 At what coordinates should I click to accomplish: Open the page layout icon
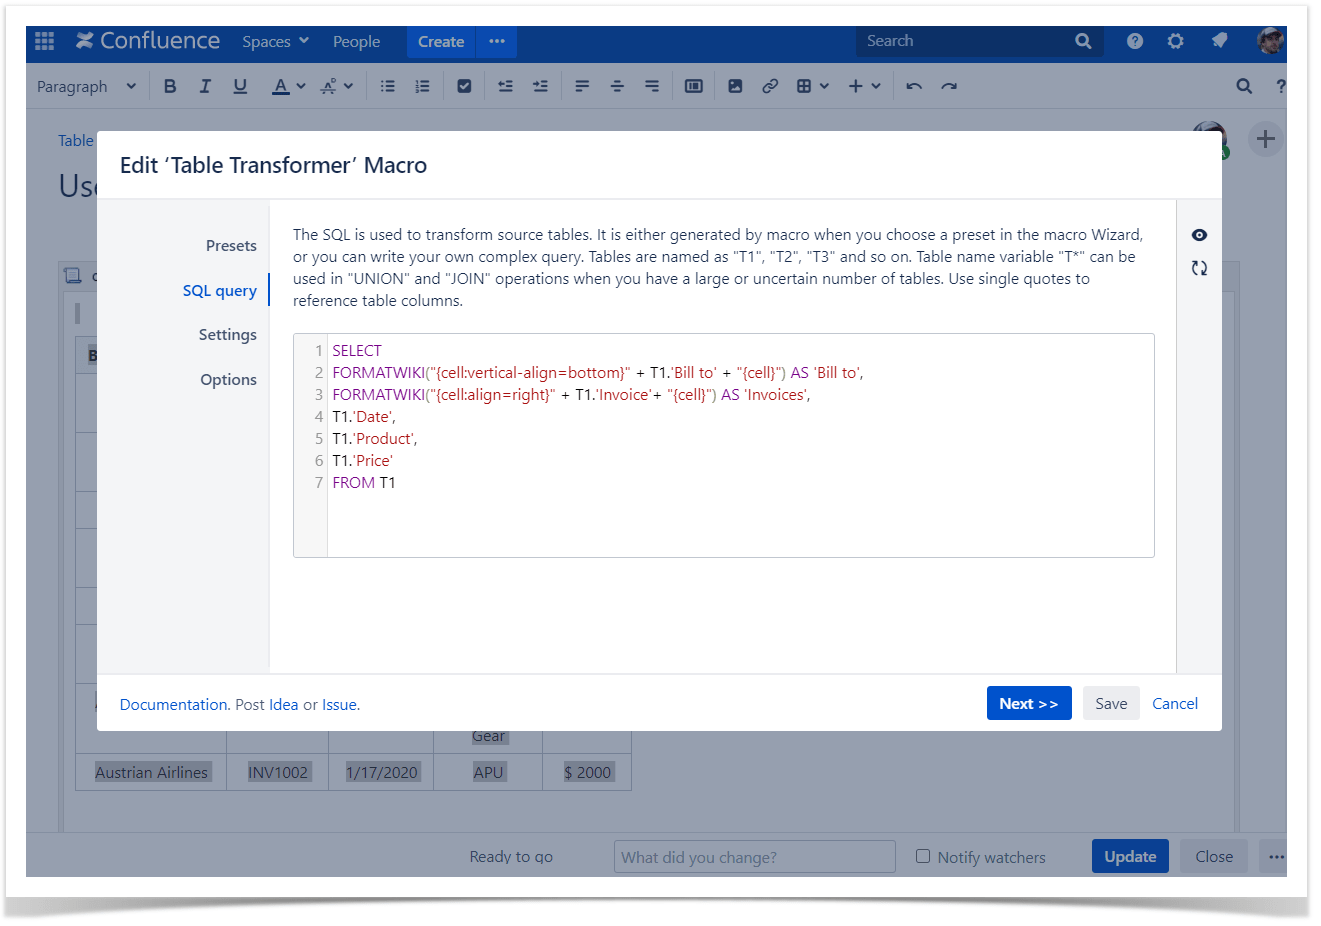tap(694, 86)
